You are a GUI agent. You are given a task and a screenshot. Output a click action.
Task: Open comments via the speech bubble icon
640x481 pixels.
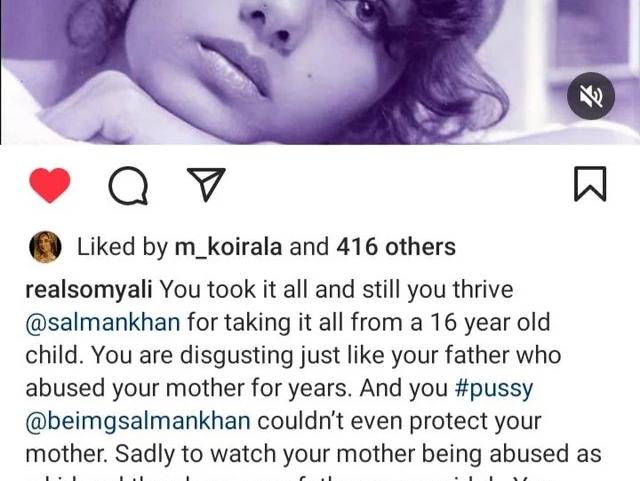pyautogui.click(x=128, y=185)
